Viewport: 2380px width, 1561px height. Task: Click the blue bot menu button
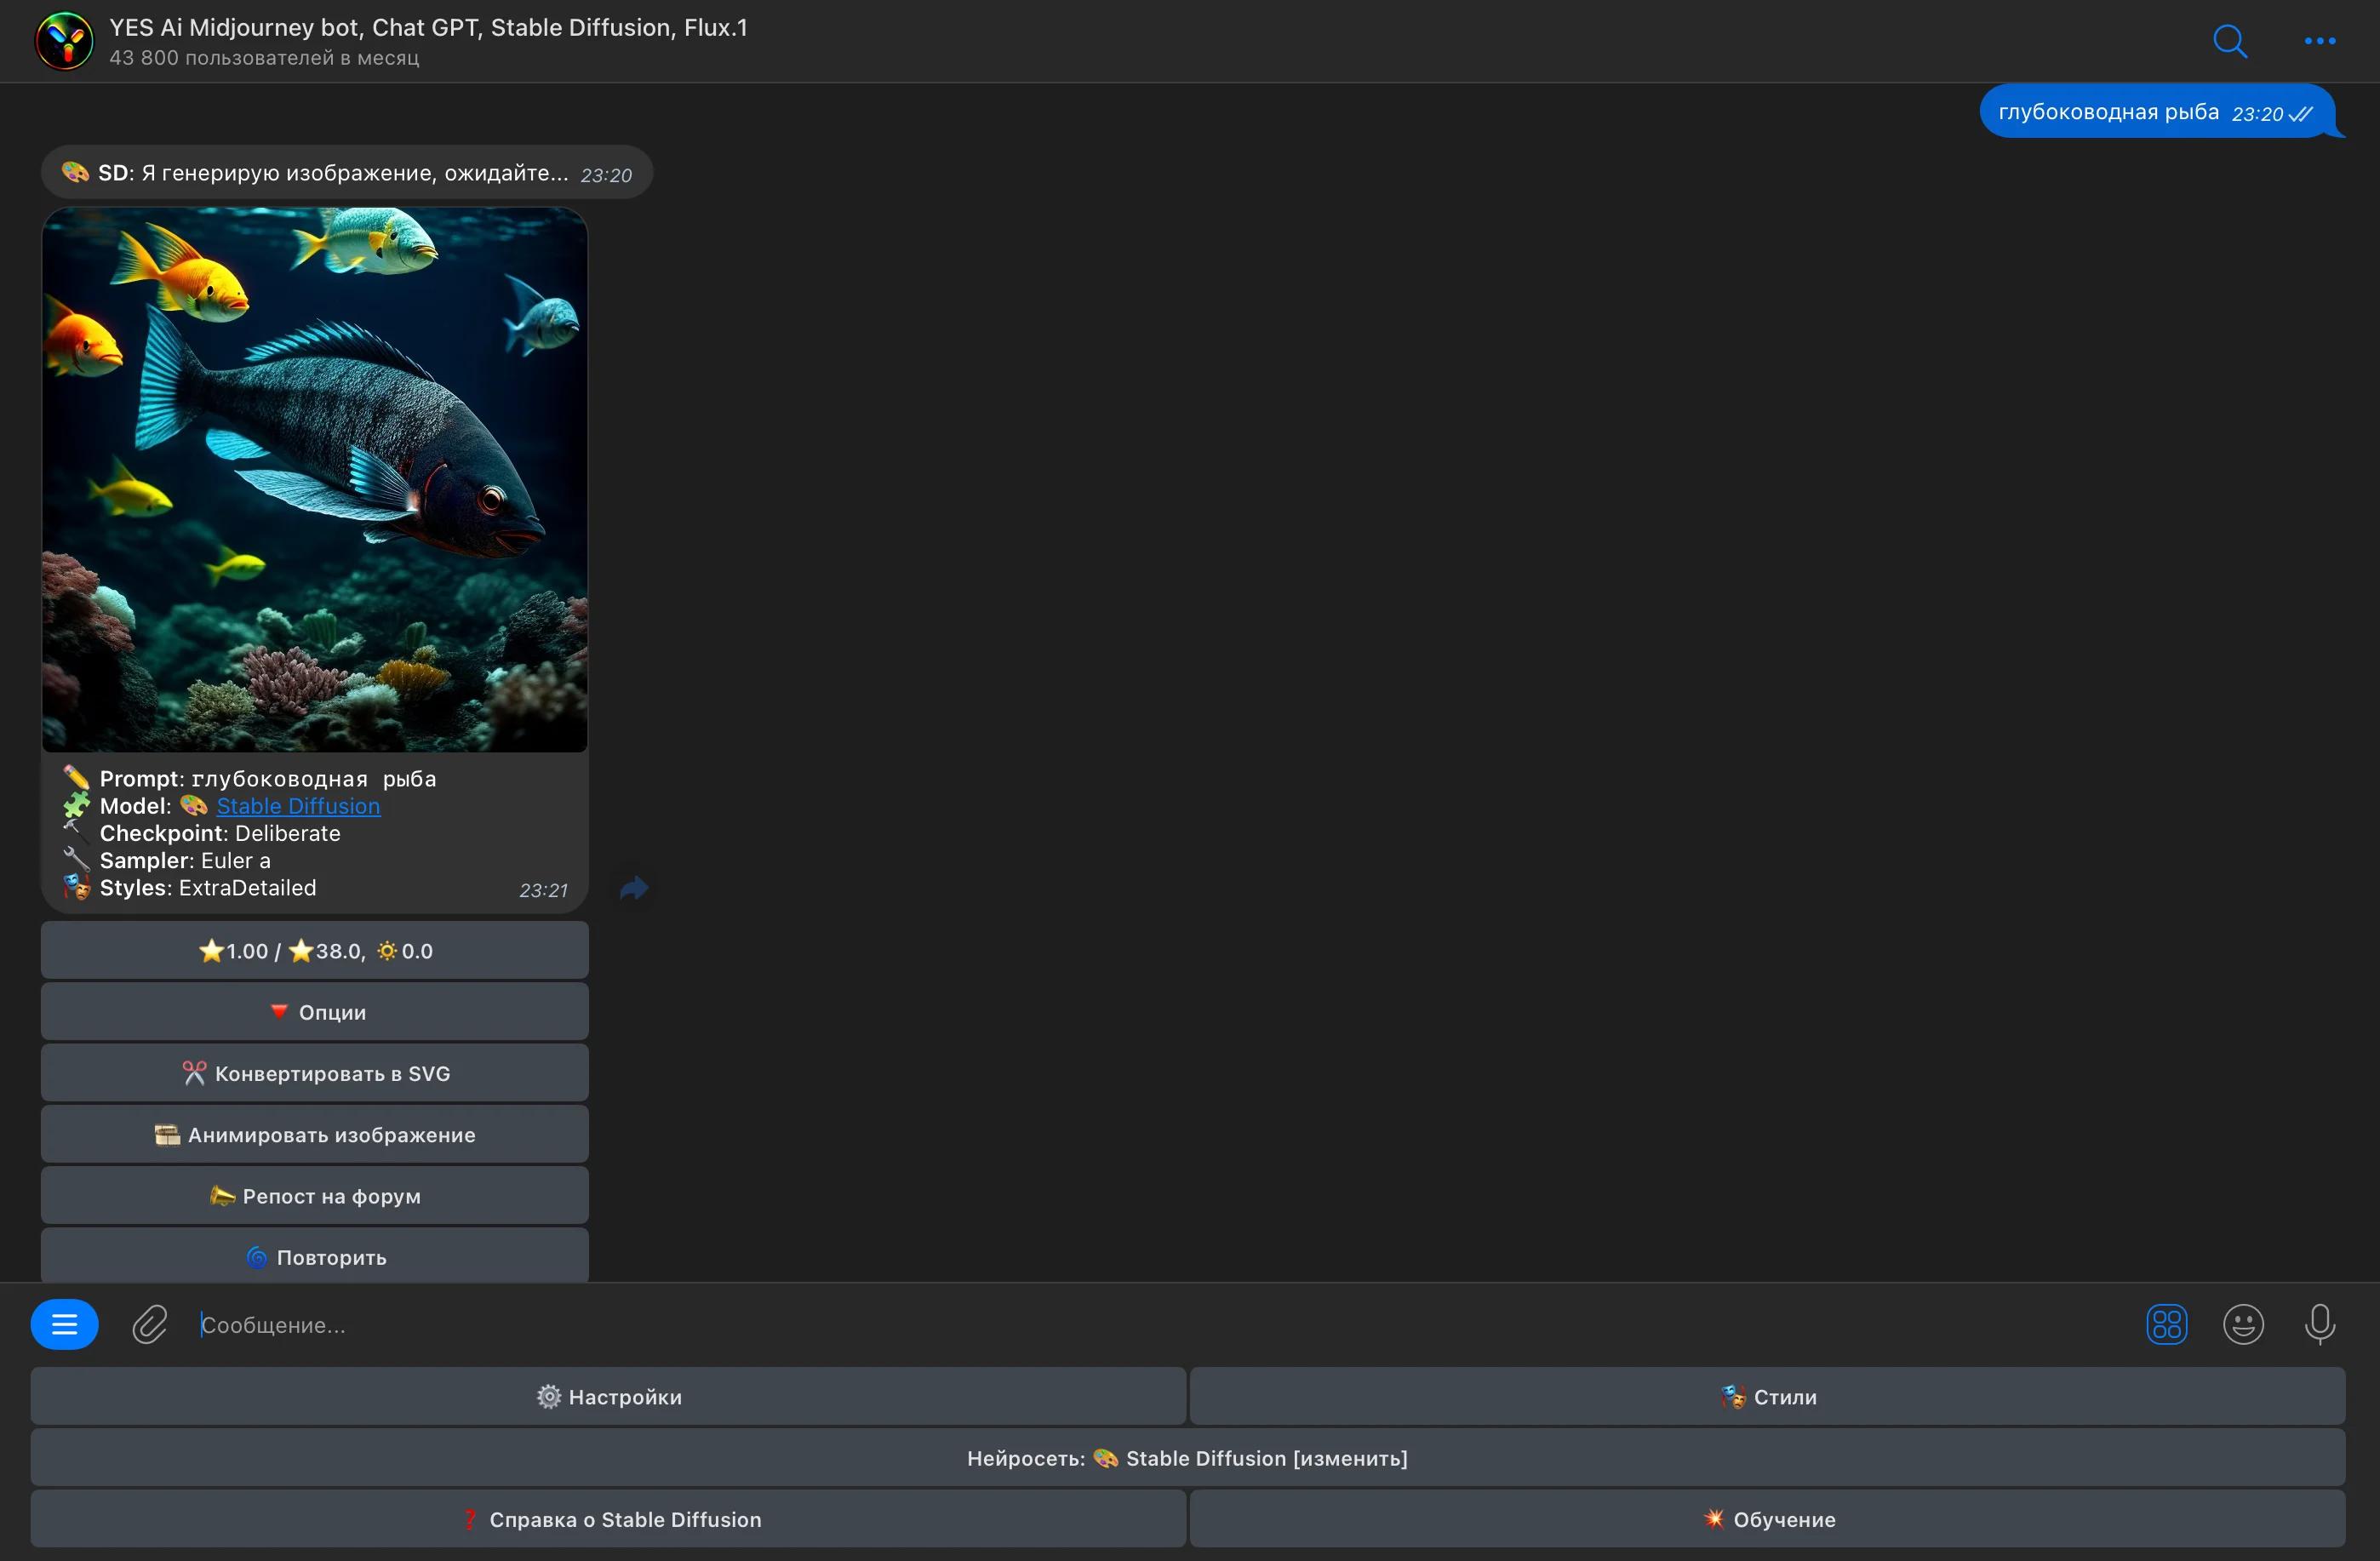click(64, 1324)
